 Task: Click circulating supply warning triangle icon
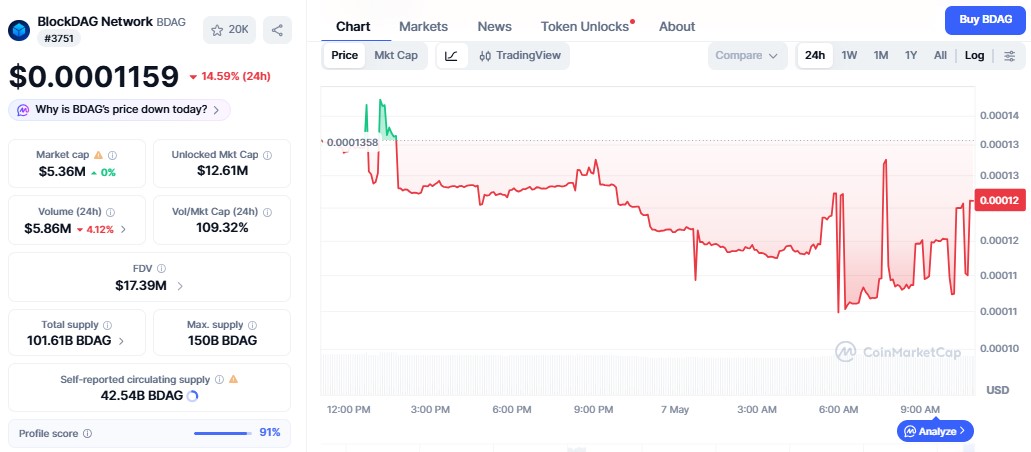pyautogui.click(x=233, y=380)
